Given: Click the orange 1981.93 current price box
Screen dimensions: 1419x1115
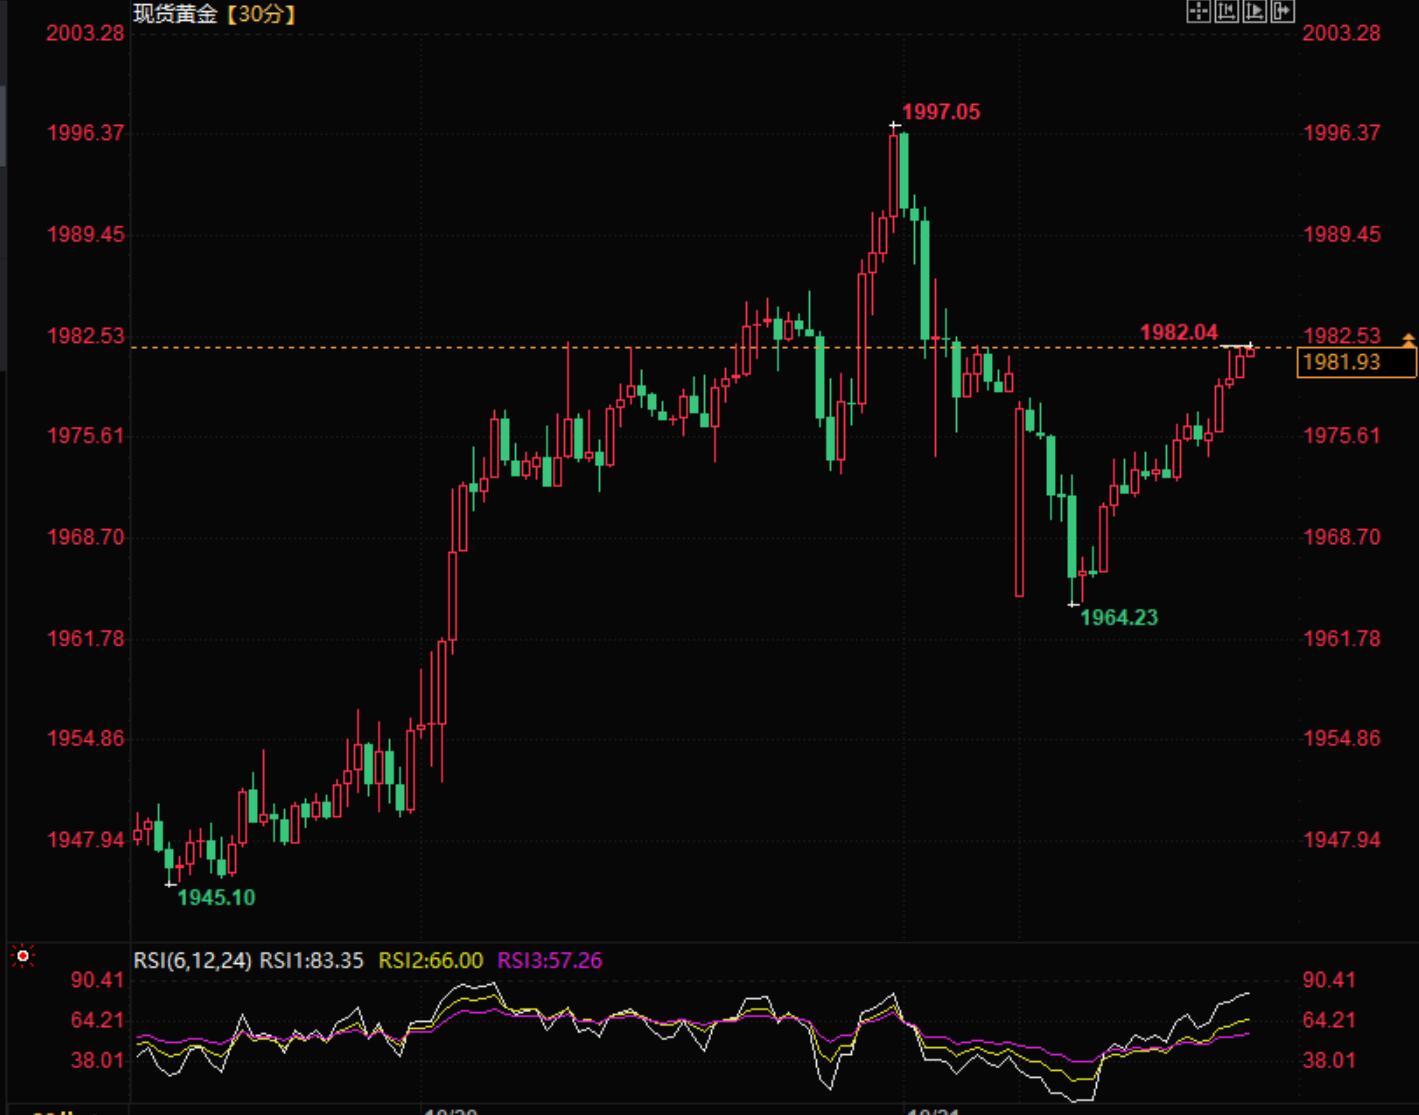Looking at the screenshot, I should pyautogui.click(x=1355, y=362).
